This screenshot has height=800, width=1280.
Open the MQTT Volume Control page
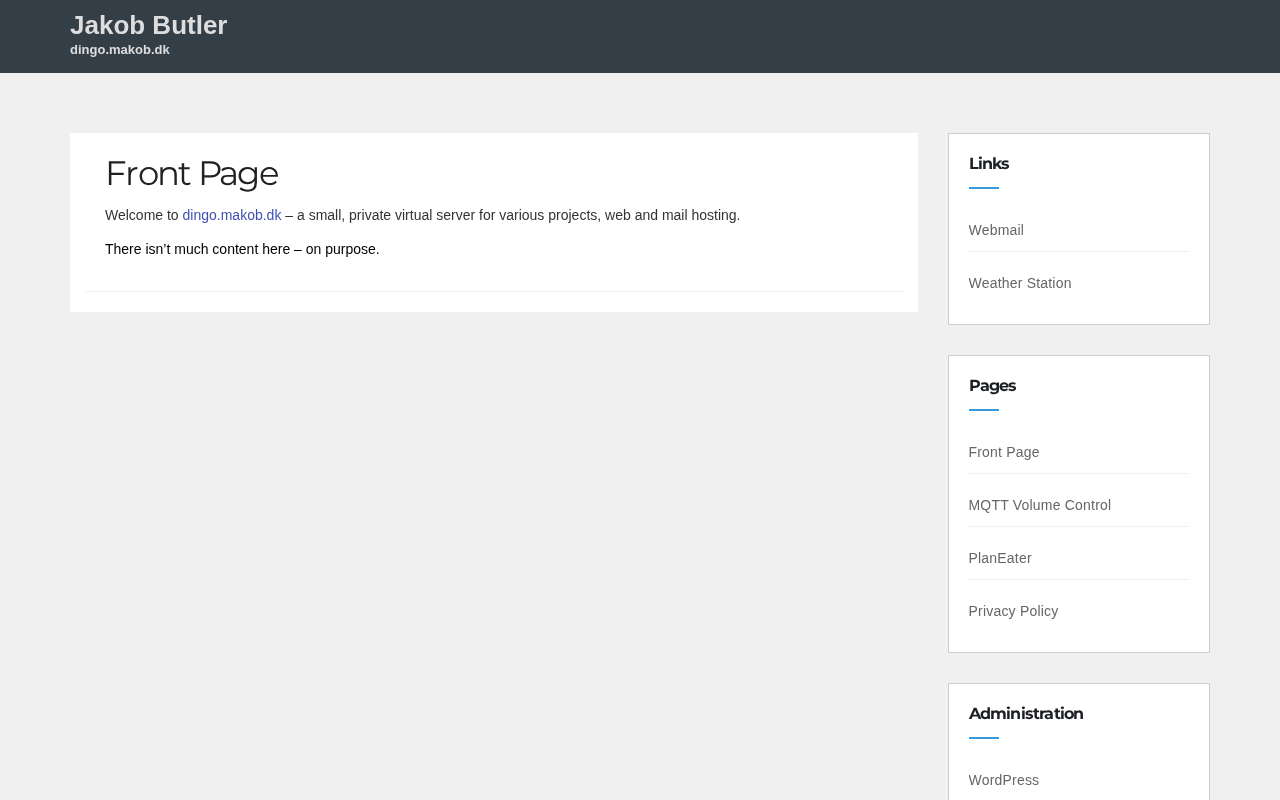(x=1039, y=505)
